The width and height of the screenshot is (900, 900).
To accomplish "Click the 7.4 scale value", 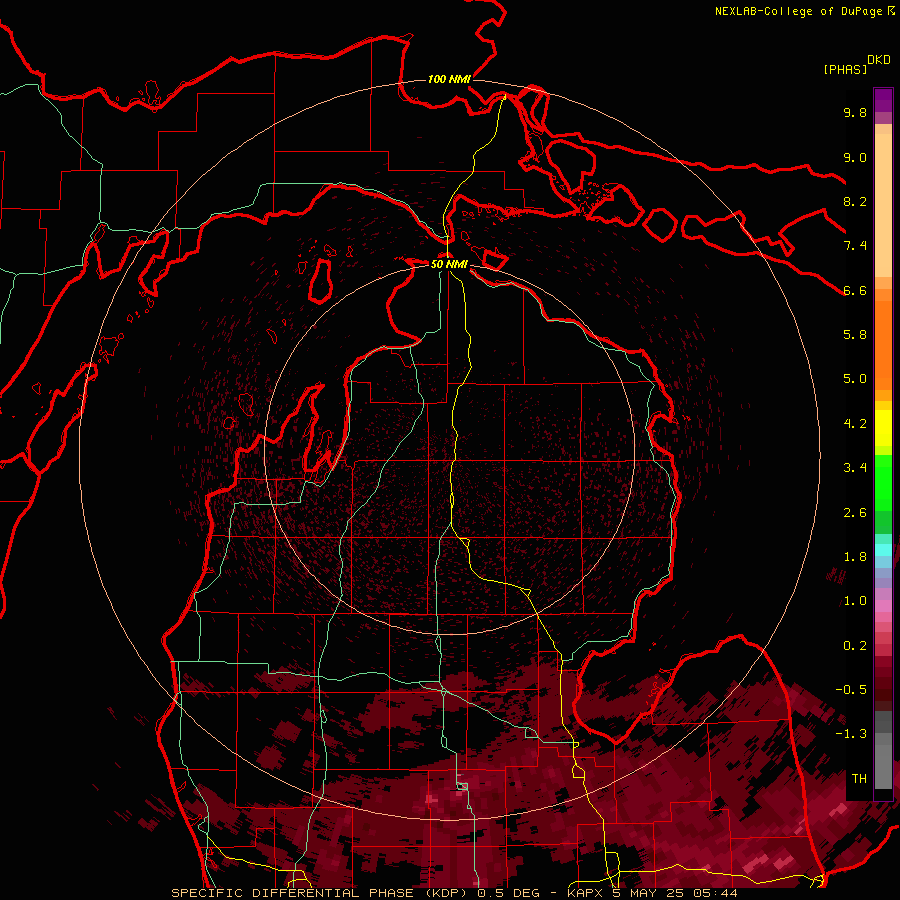I will coord(855,246).
